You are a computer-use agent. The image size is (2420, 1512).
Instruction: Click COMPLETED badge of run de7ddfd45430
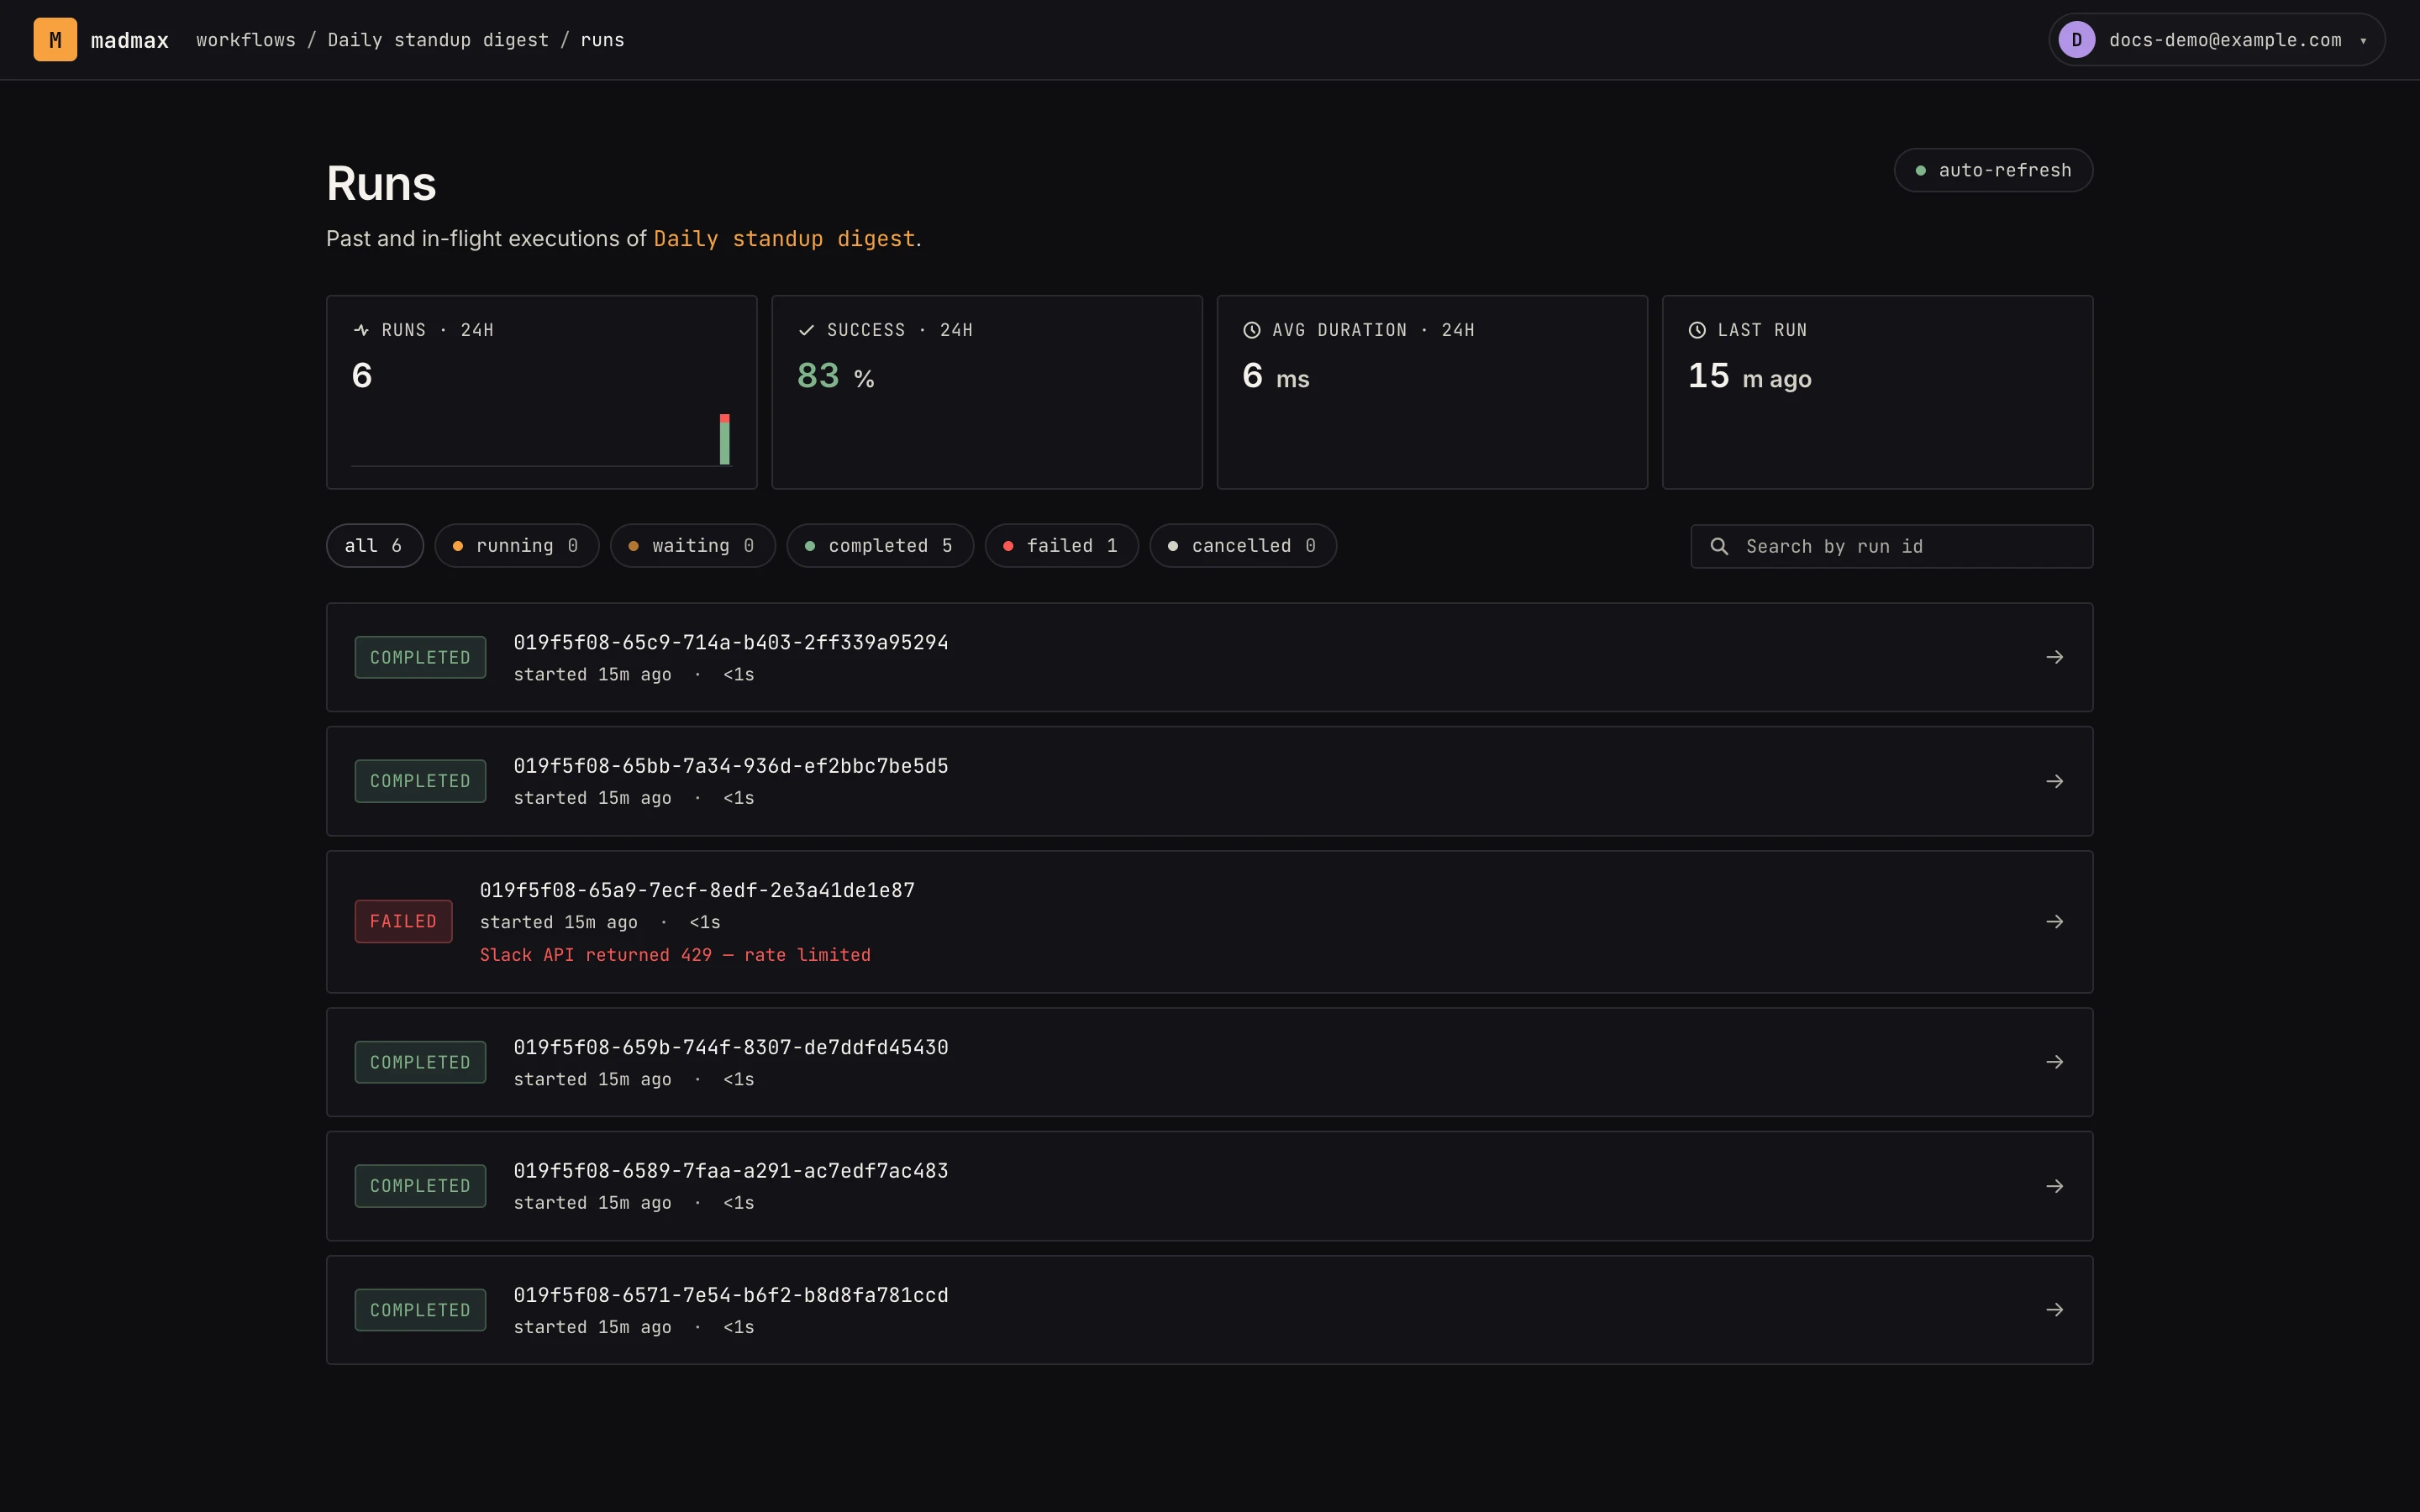pyautogui.click(x=420, y=1062)
